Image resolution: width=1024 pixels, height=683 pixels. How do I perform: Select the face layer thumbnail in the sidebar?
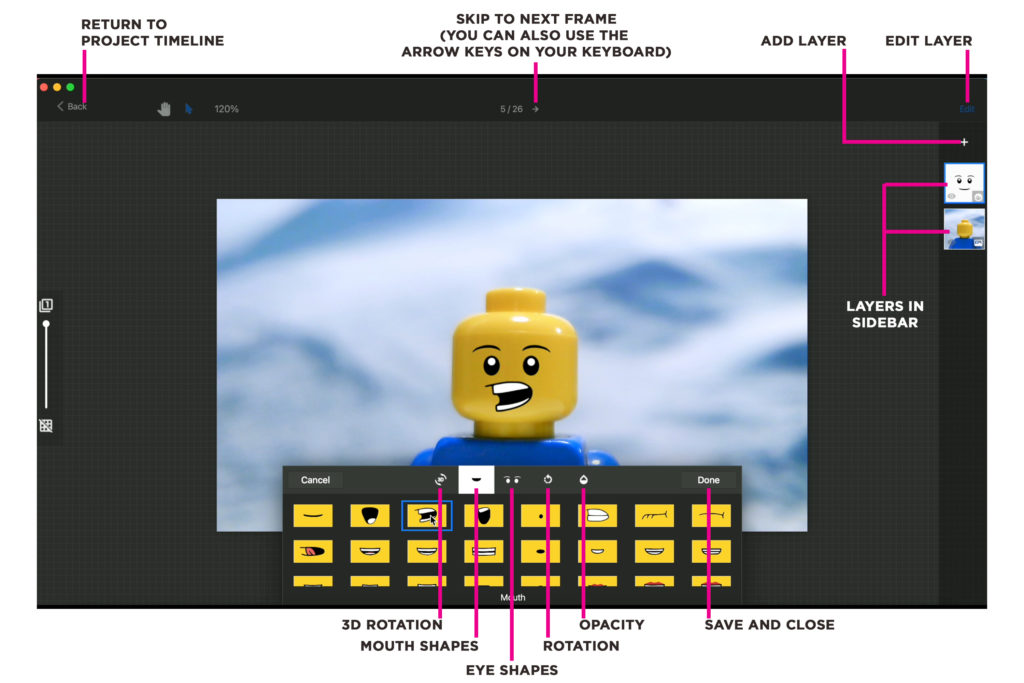click(963, 182)
